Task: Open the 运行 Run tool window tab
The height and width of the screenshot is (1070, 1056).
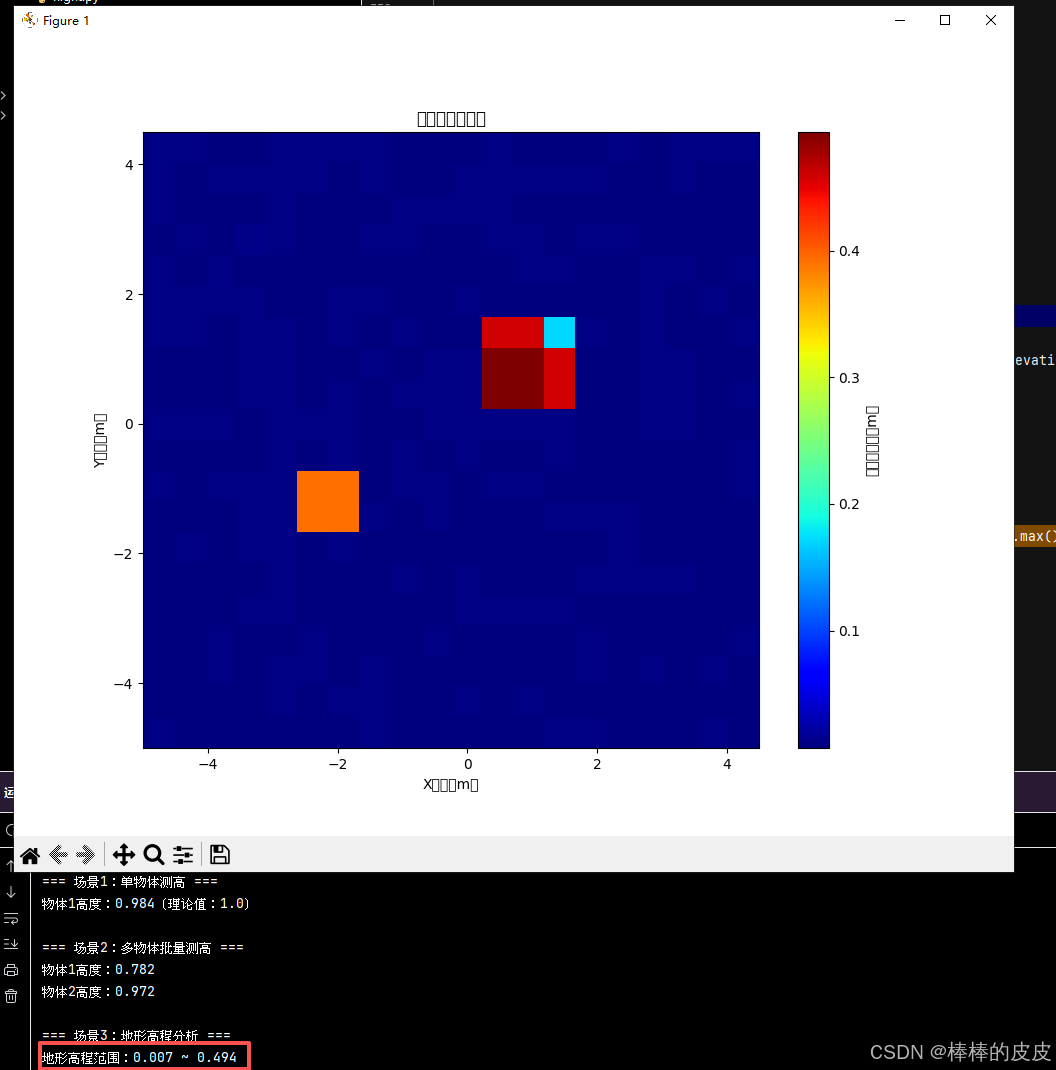Action: pos(8,792)
